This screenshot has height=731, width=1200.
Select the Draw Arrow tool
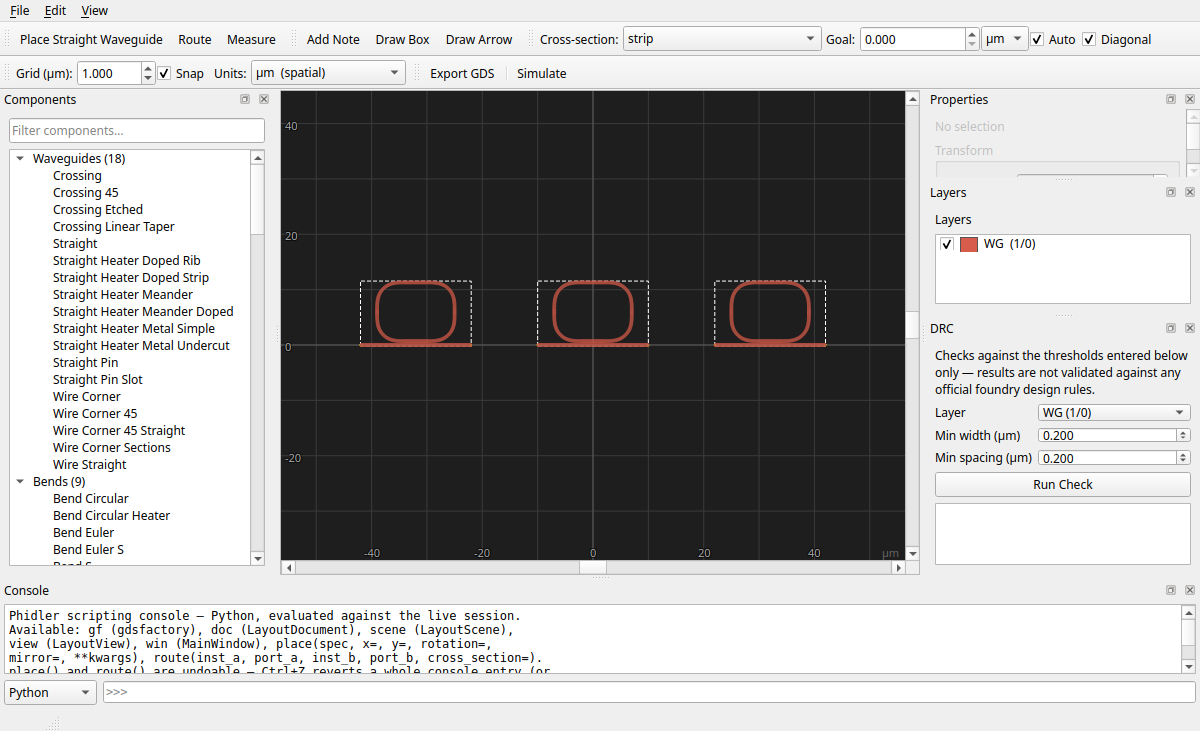pos(479,39)
